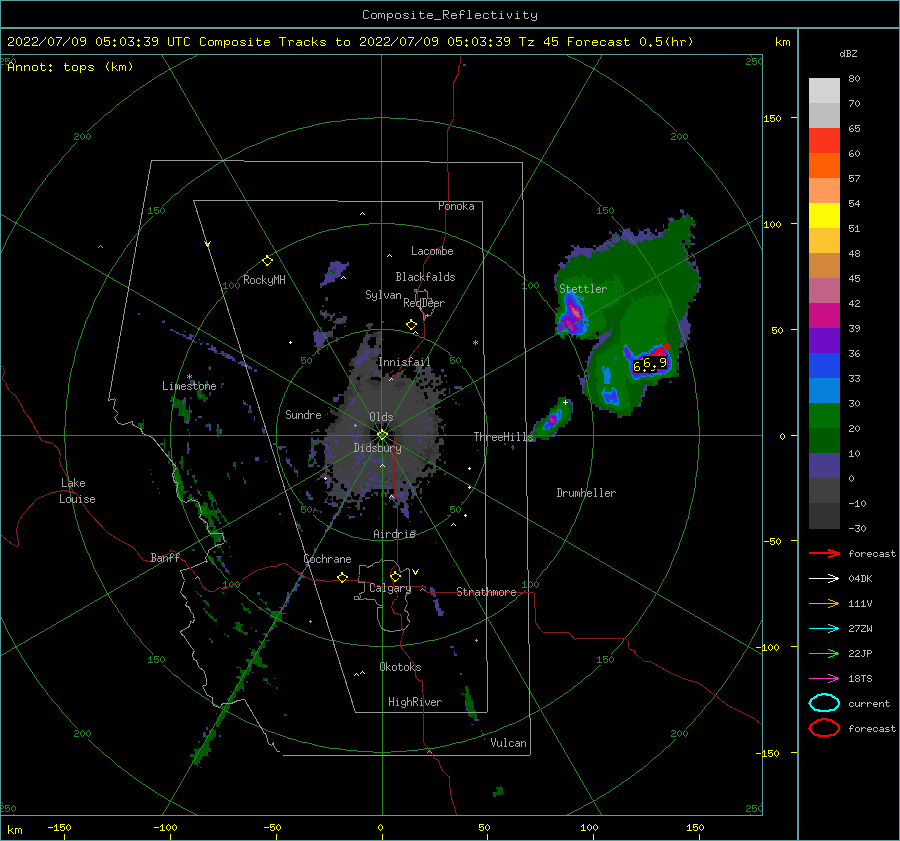
Task: Click the yellow diamond marker below Cochrane
Action: (x=342, y=577)
